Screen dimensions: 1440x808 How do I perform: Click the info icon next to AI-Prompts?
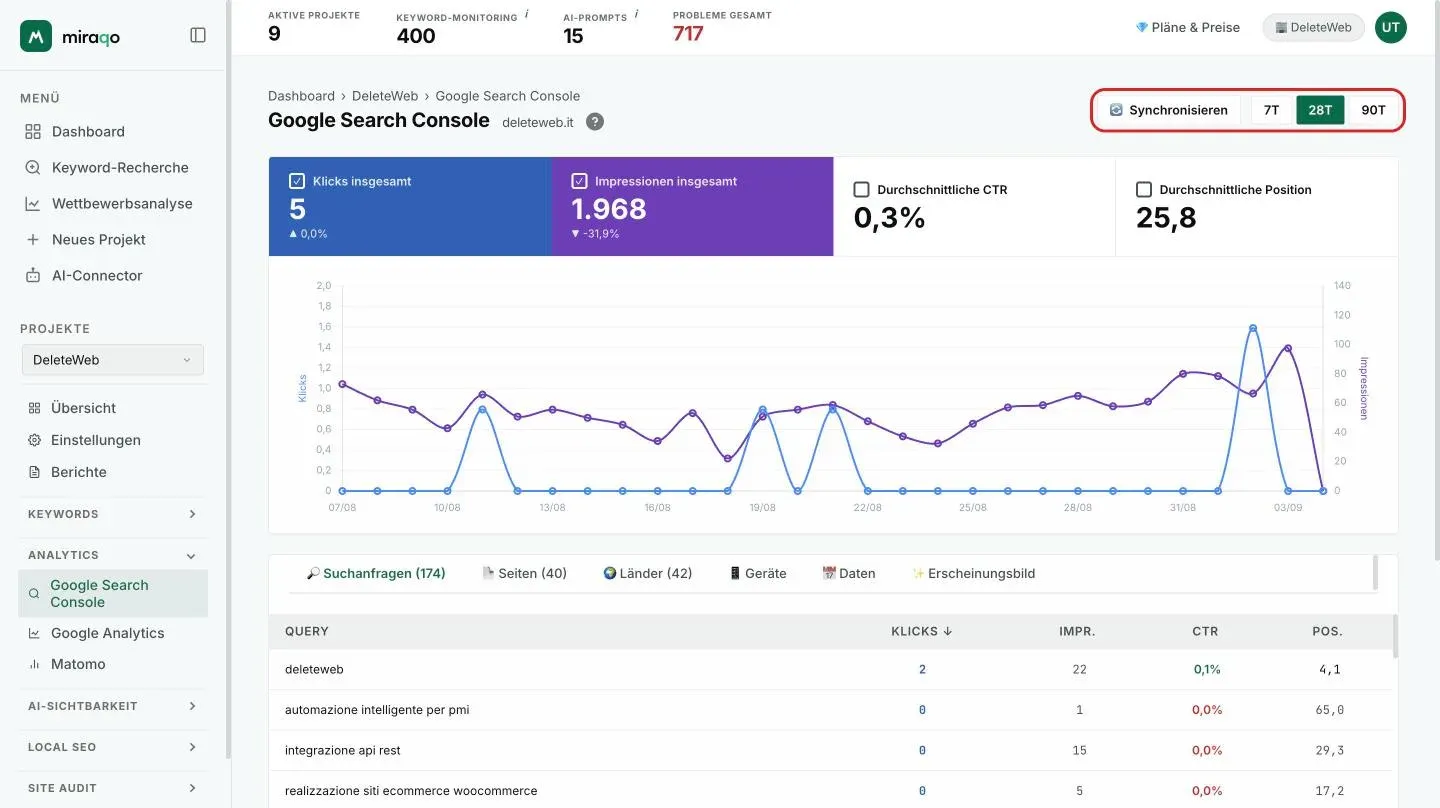coord(637,14)
